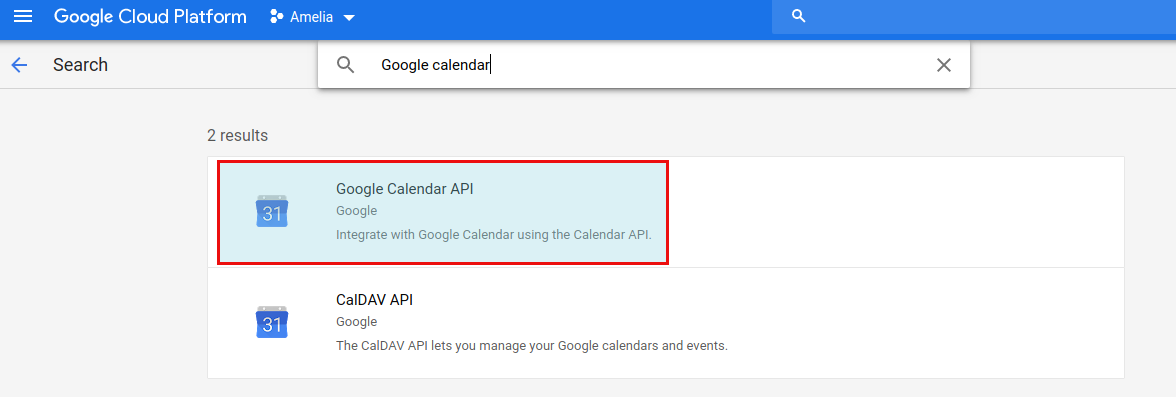This screenshot has width=1176, height=397.
Task: Click the Google Calendar API calendar icon
Action: pyautogui.click(x=272, y=212)
